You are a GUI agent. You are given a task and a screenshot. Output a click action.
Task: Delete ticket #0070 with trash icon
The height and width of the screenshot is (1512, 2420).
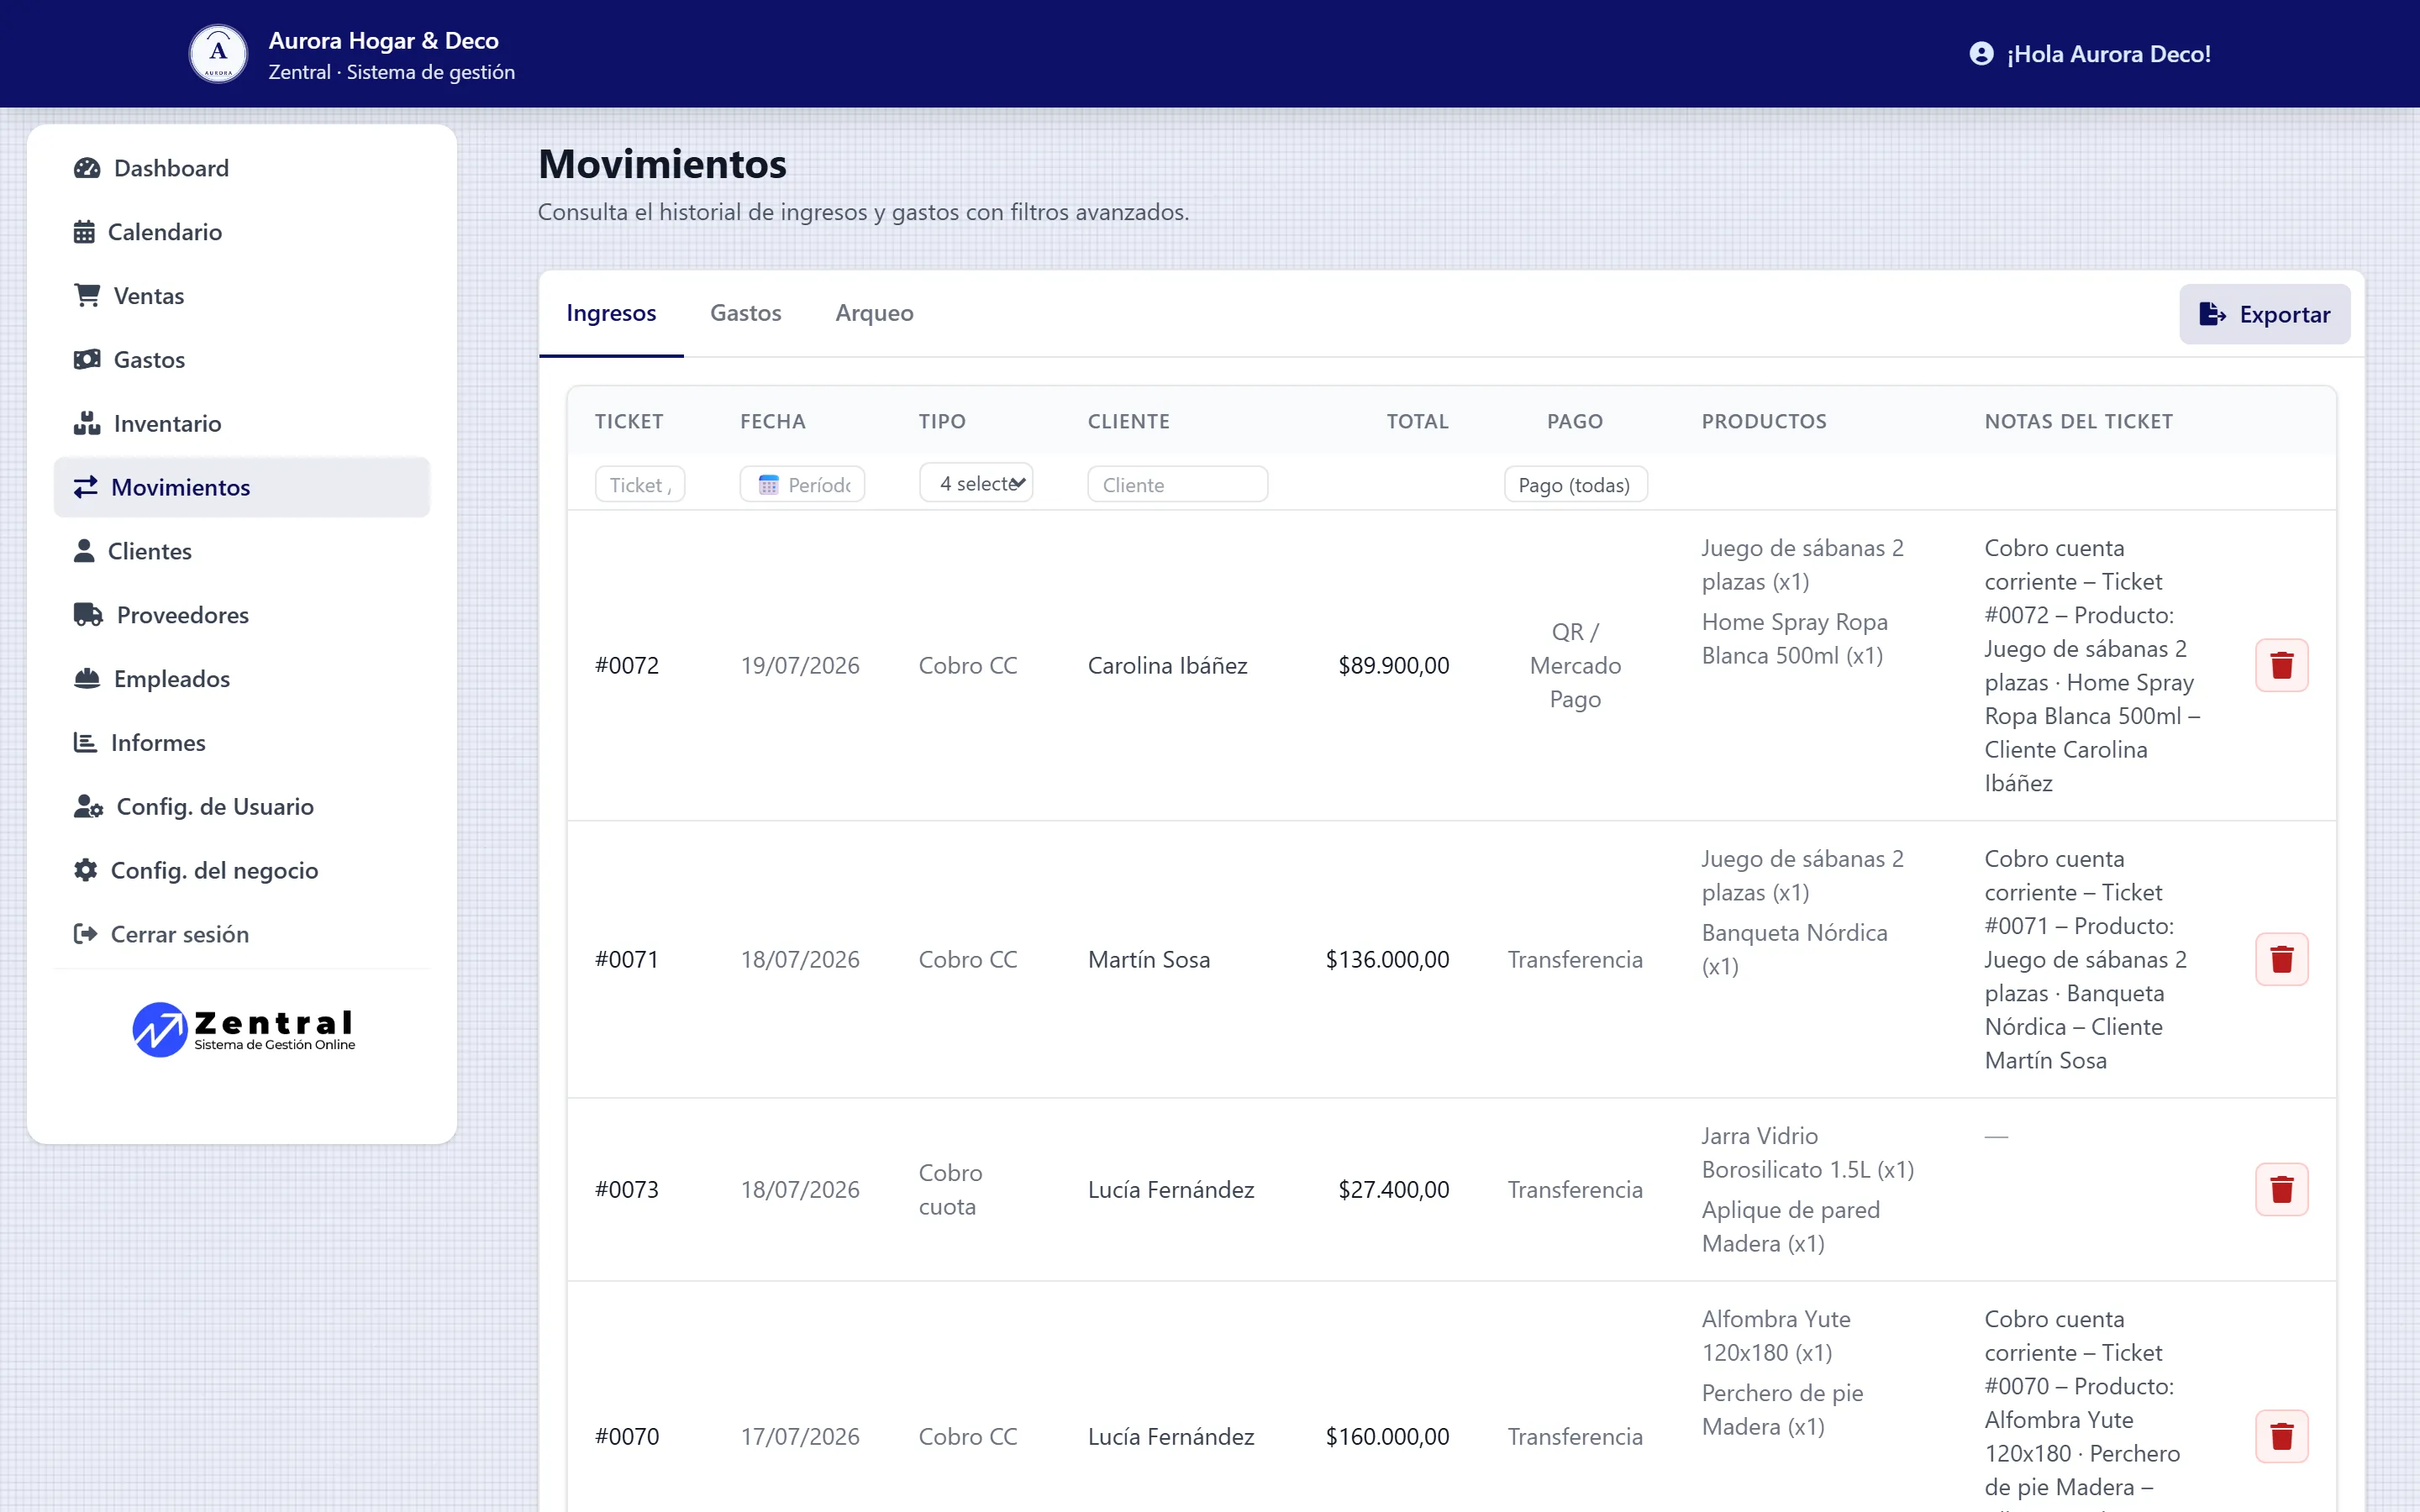[x=2281, y=1436]
